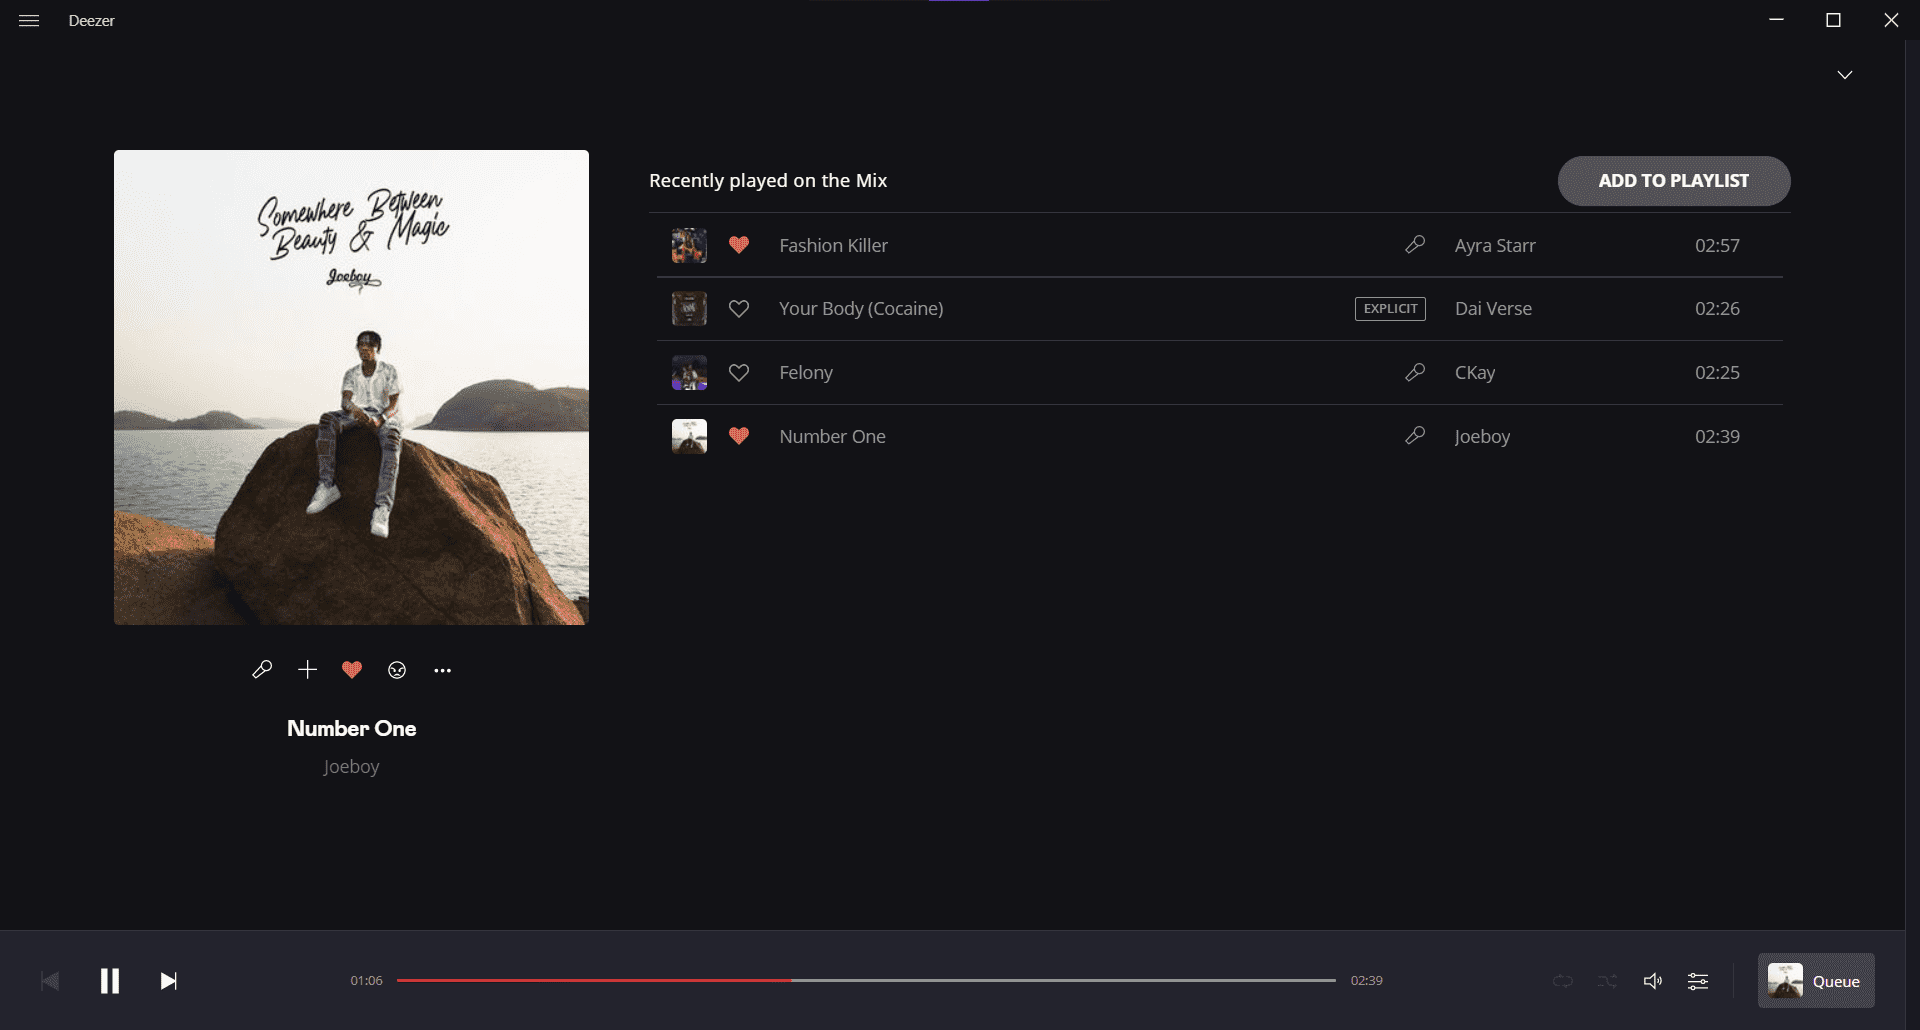Seek within the red playback progress bar
Image resolution: width=1920 pixels, height=1030 pixels.
[866, 980]
